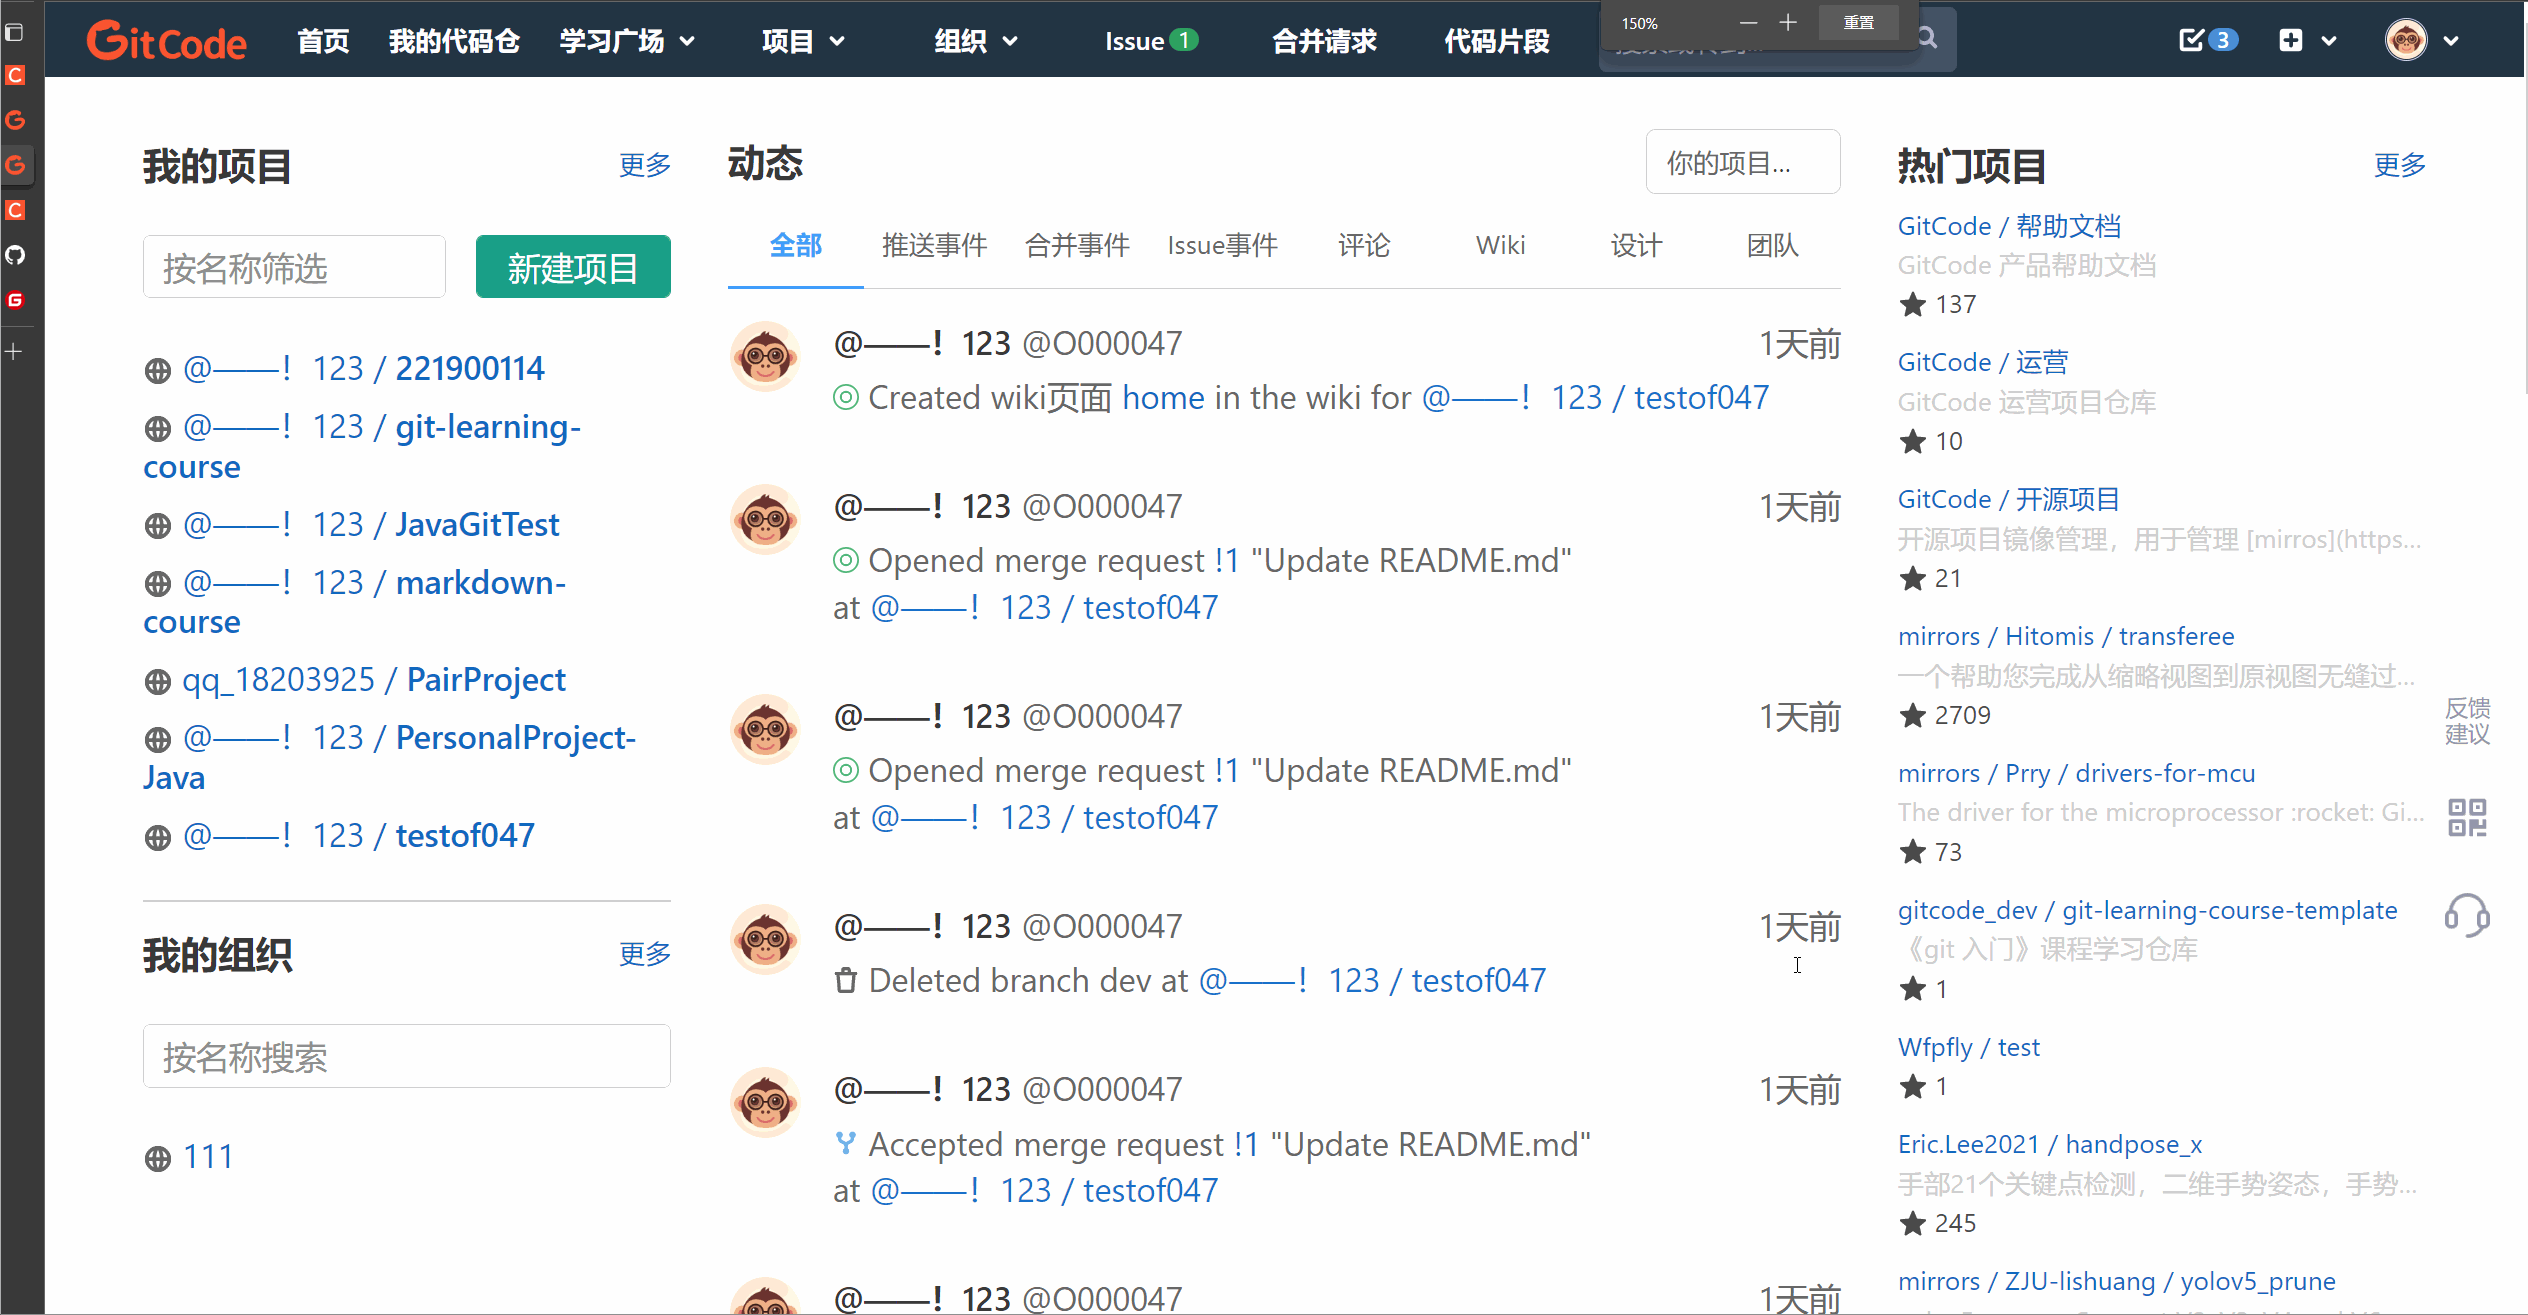
Task: Open hot project mirrors / Prry / drivers-for-mcu
Action: coord(2077,773)
